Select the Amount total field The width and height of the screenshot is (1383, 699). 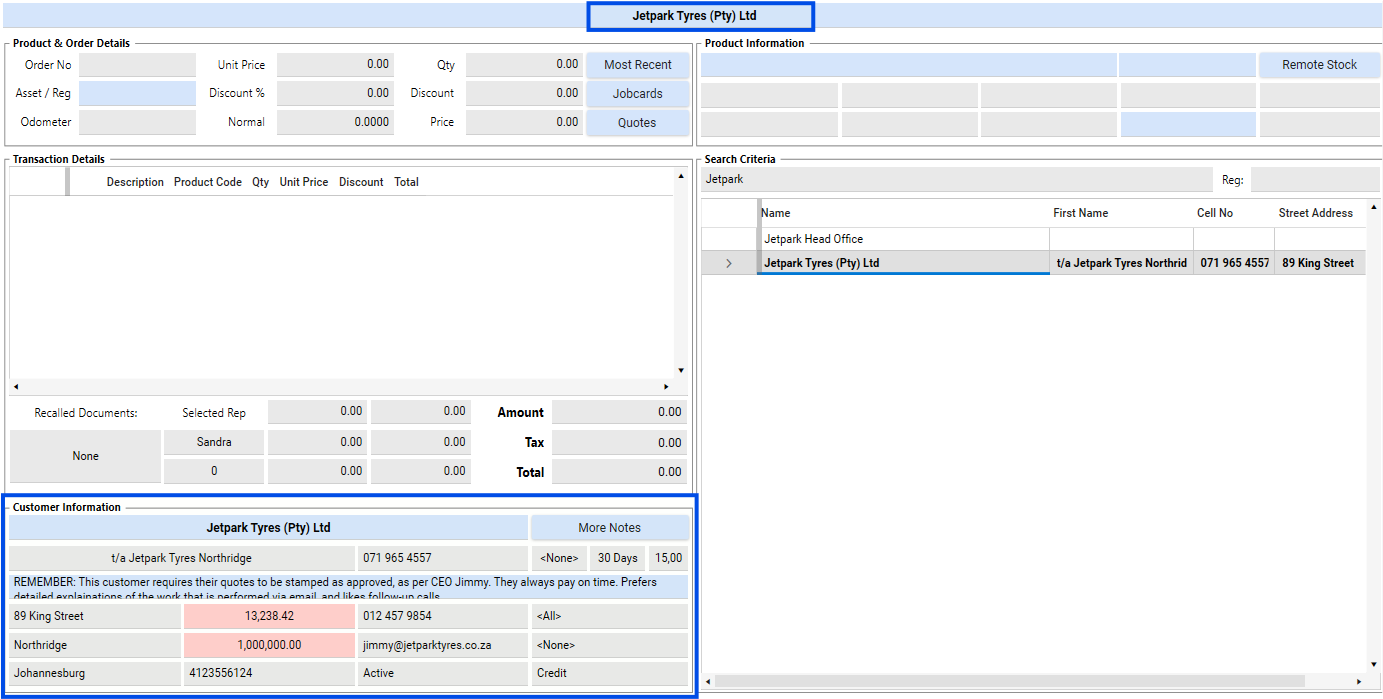tap(620, 412)
